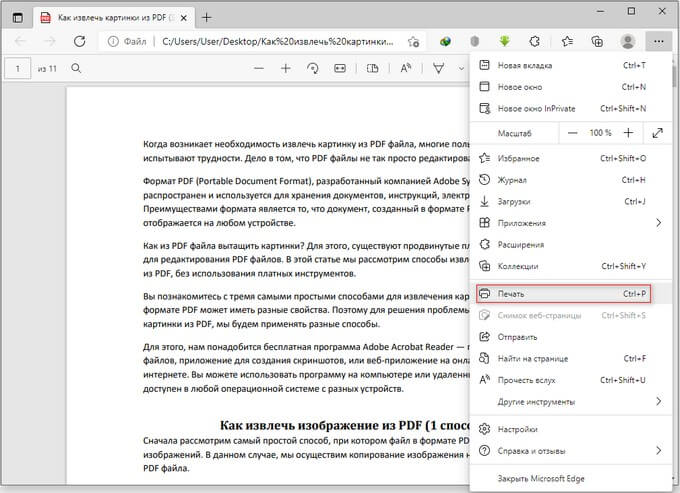The image size is (680, 493).
Task: Open a new tab with the plus button
Action: point(207,18)
